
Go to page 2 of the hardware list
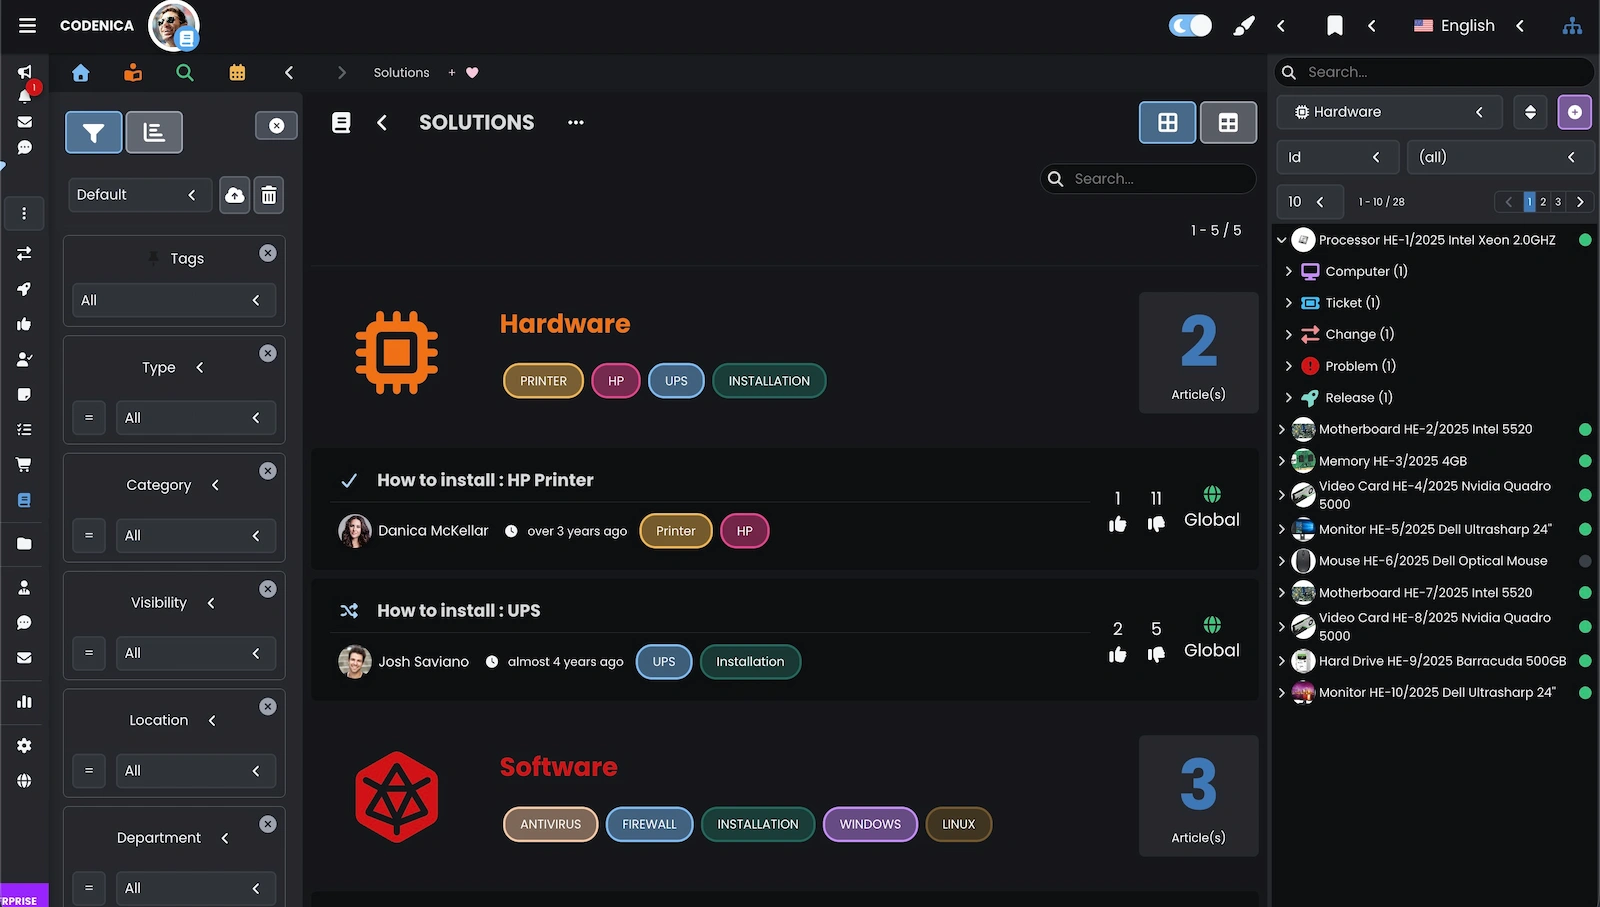click(x=1543, y=202)
